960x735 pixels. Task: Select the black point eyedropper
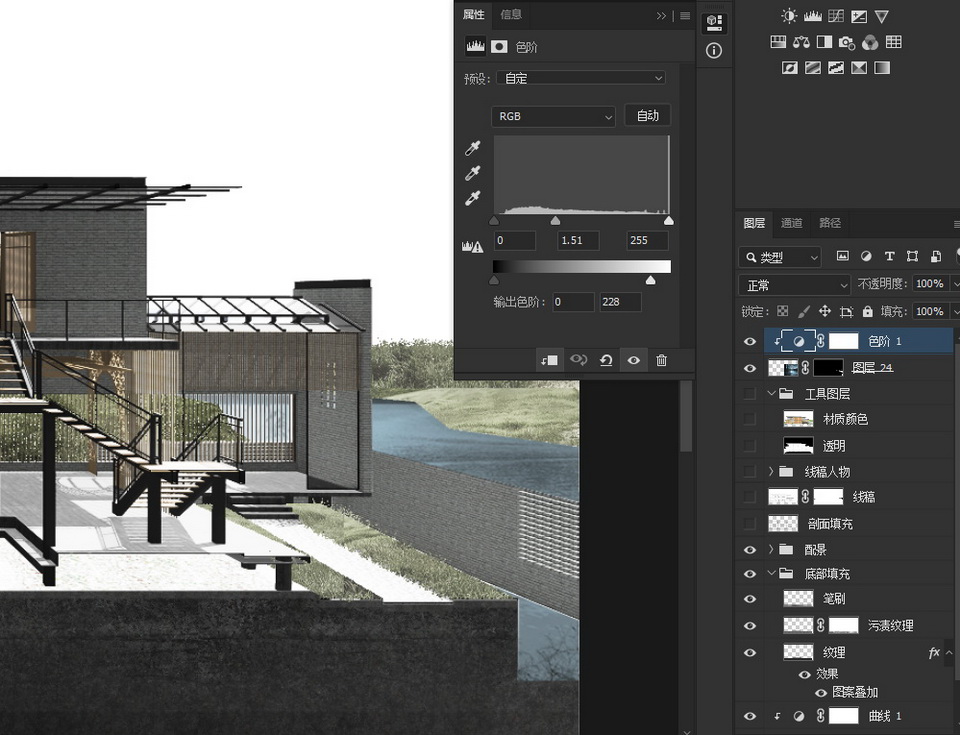click(473, 149)
